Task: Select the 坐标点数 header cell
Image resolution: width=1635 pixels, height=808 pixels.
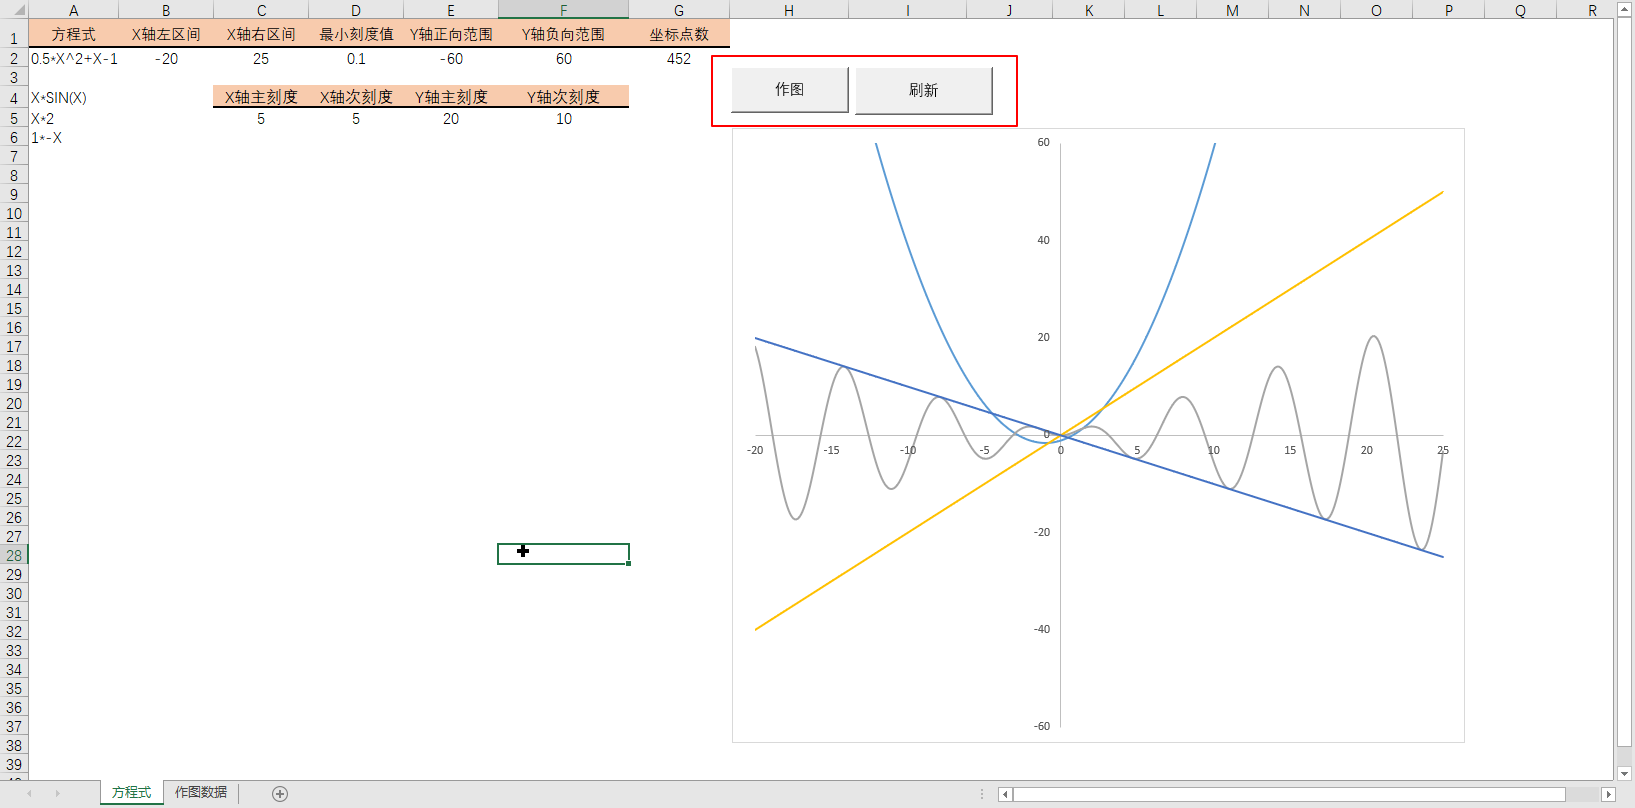Action: point(679,34)
